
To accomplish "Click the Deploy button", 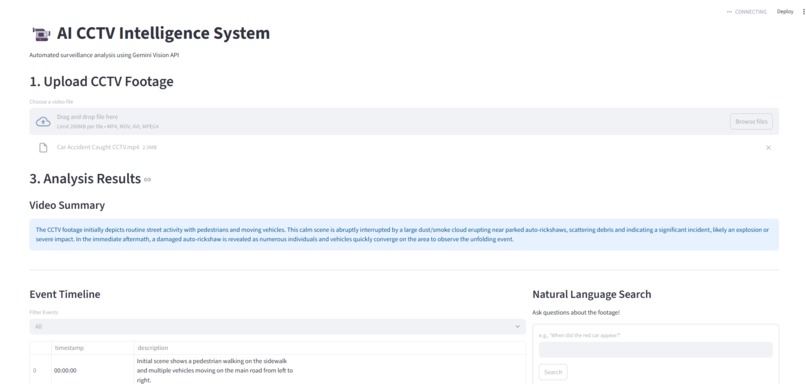I will click(785, 11).
